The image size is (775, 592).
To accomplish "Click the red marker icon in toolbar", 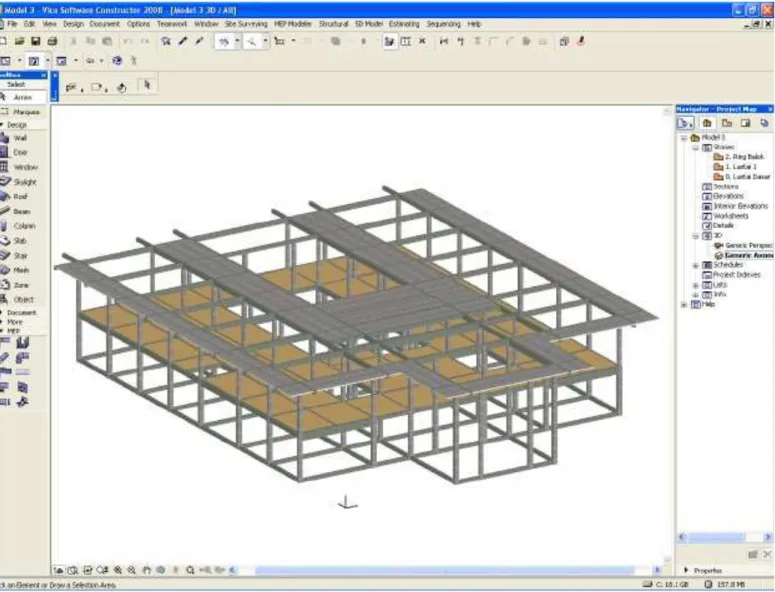I will [581, 42].
